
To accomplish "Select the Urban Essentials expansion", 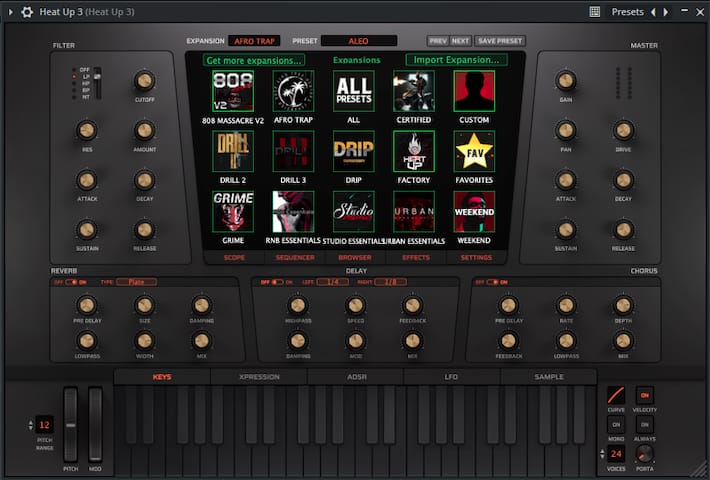I will 414,211.
